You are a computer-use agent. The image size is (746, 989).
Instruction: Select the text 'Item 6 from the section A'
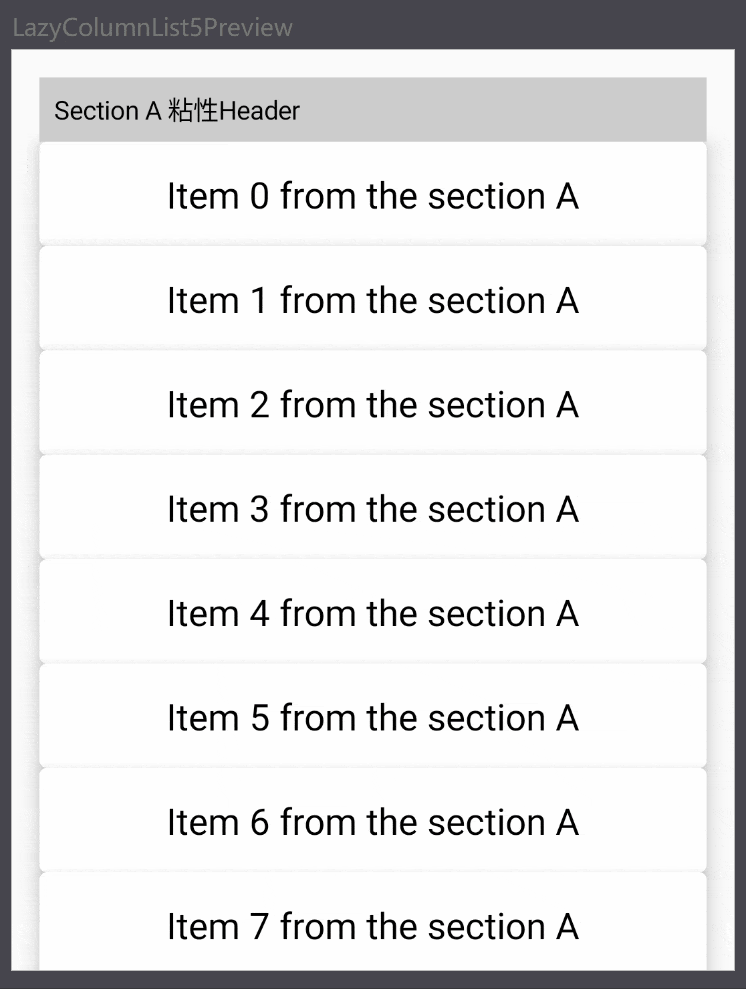372,822
